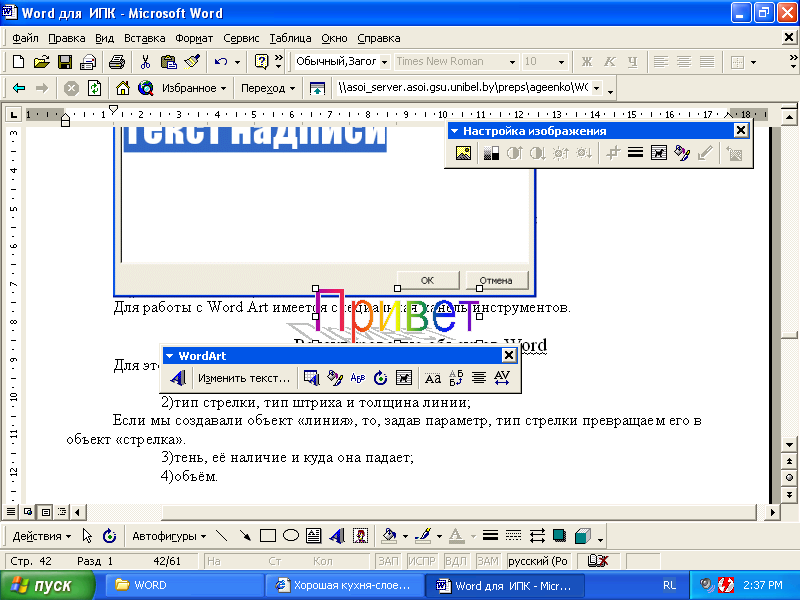Open Вставка menu

(x=144, y=38)
